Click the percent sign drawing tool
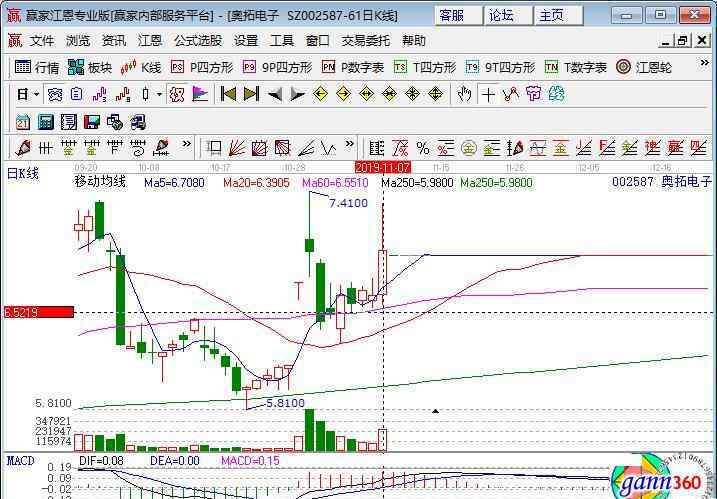The height and width of the screenshot is (499, 717). click(x=423, y=147)
